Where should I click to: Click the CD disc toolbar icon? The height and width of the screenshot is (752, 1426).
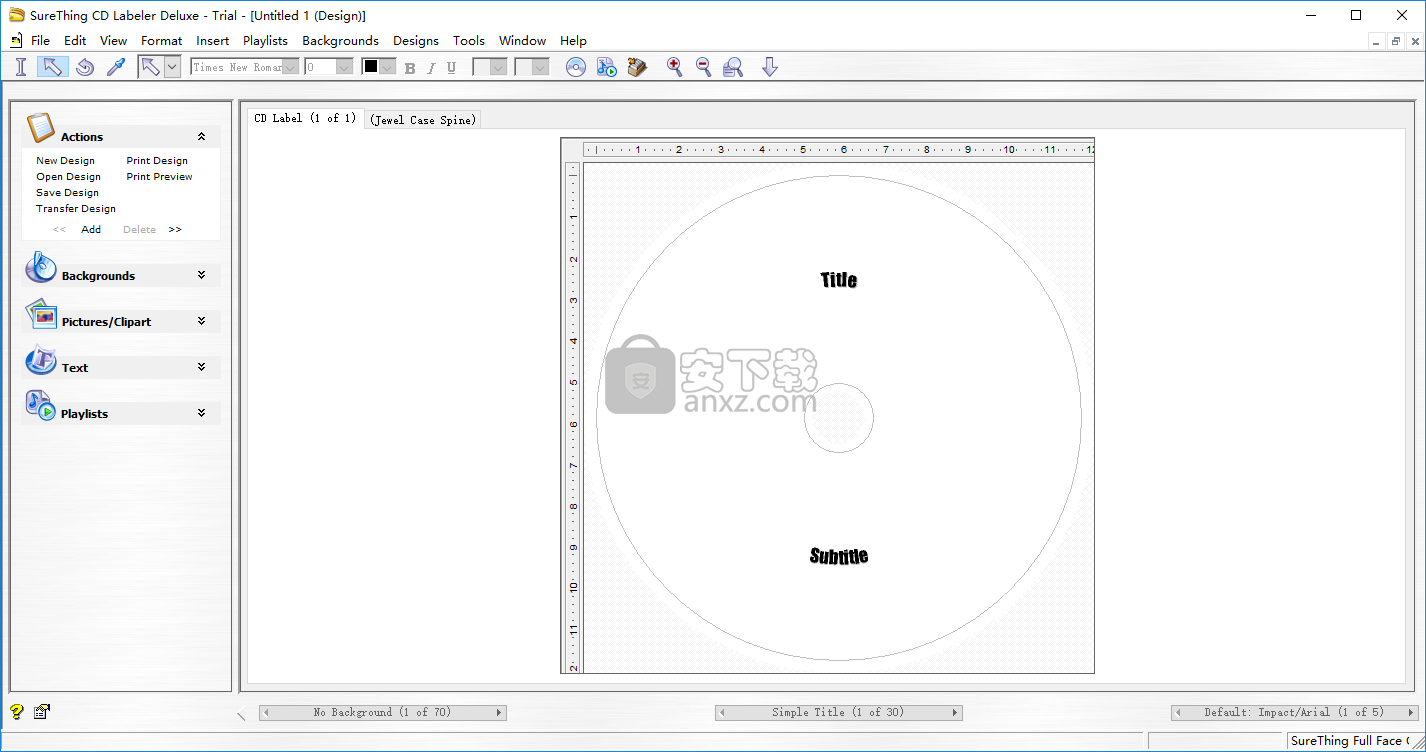(x=575, y=67)
